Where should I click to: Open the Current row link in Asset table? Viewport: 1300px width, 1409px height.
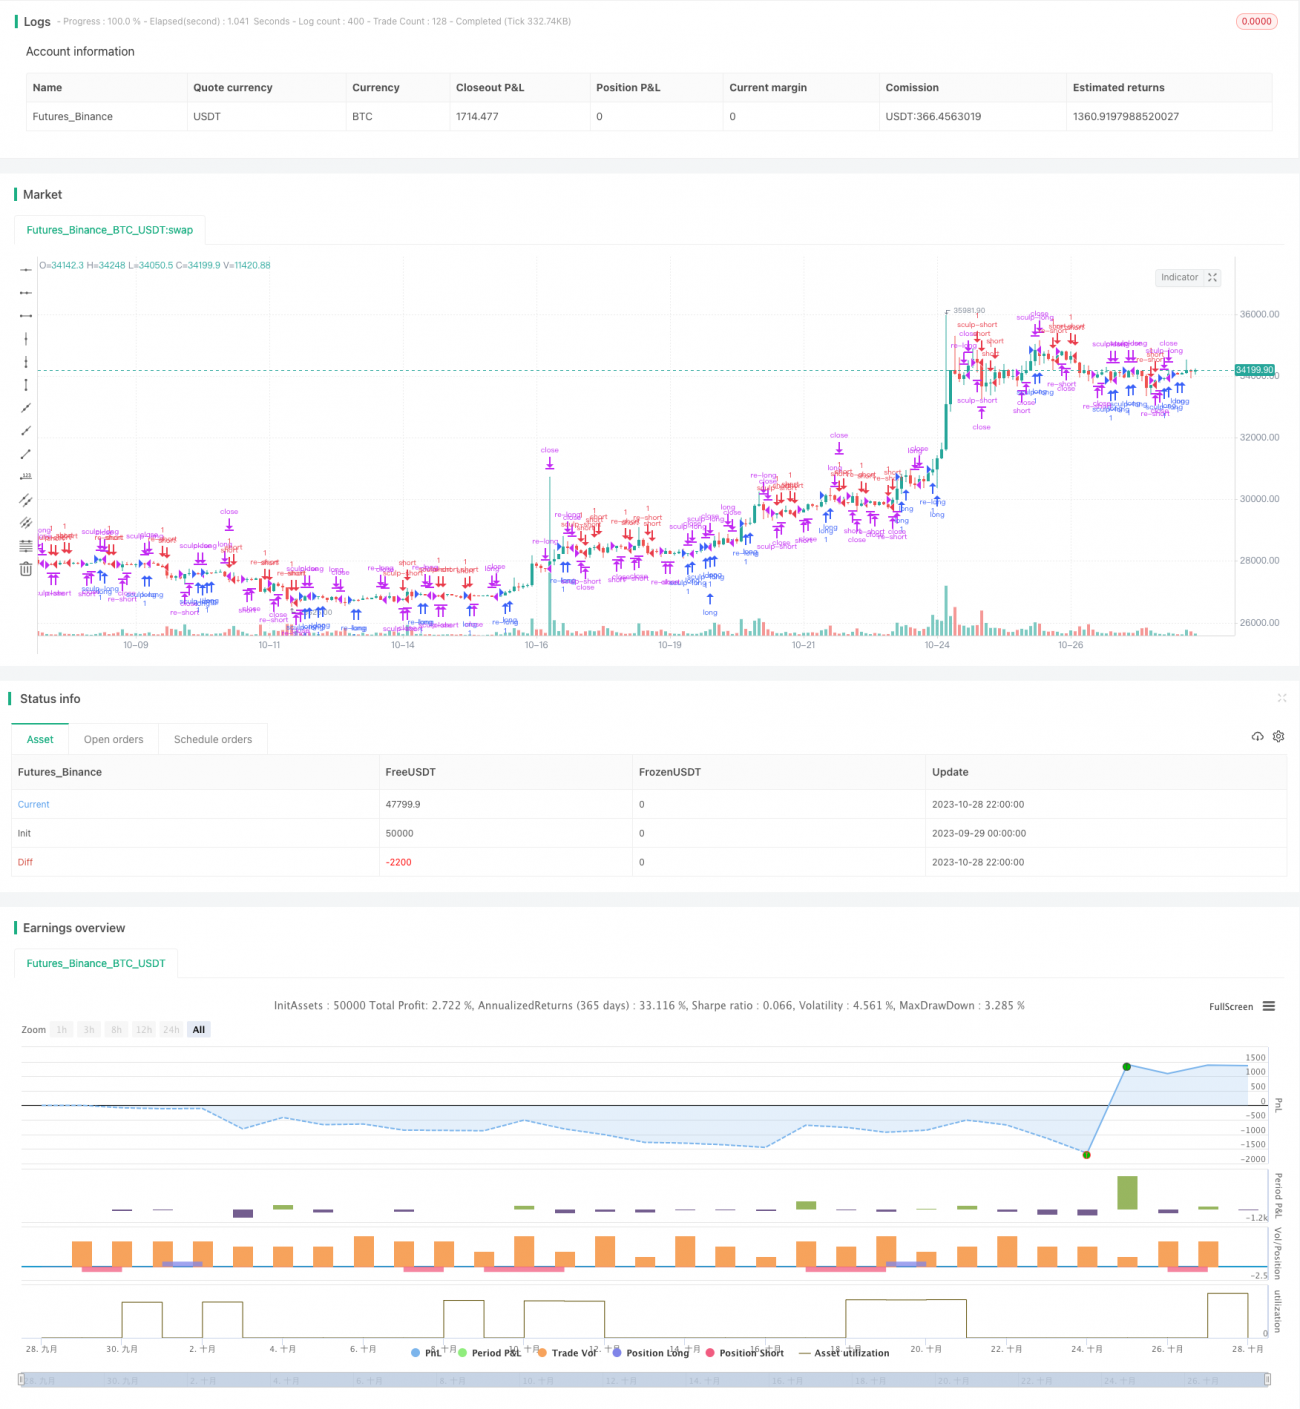33,804
